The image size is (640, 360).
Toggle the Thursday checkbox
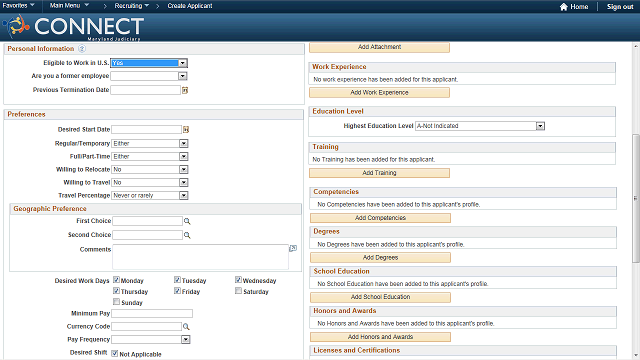click(116, 291)
